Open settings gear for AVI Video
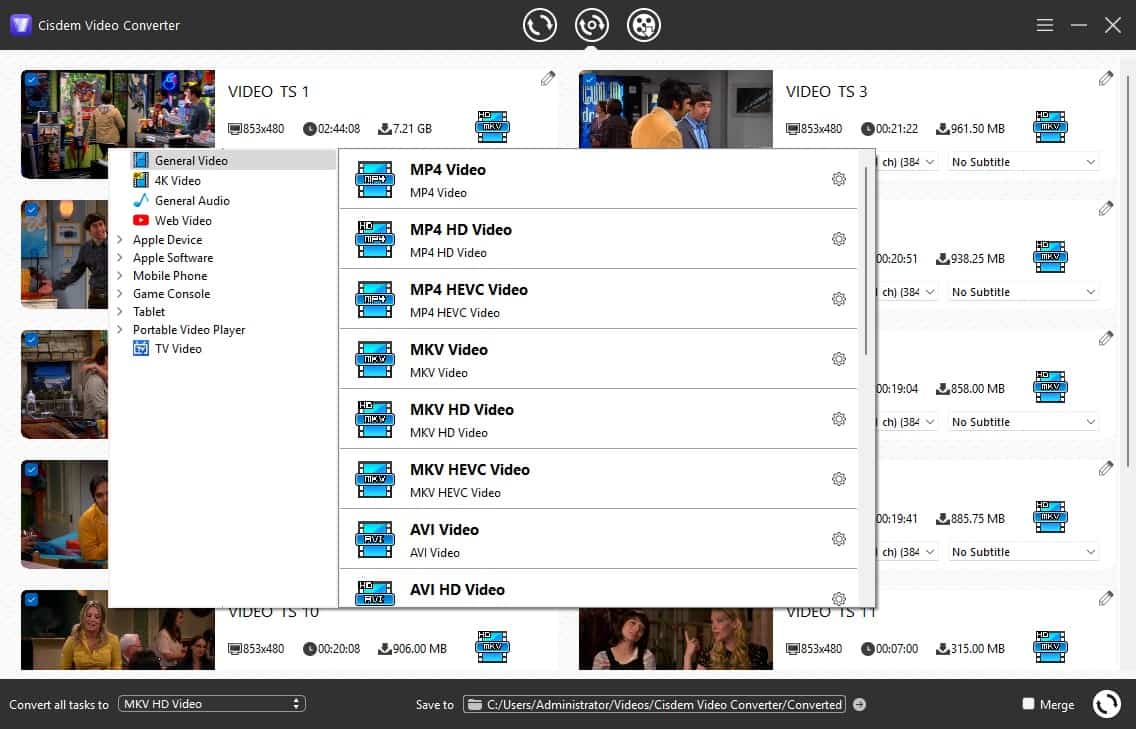1136x729 pixels. pos(839,539)
